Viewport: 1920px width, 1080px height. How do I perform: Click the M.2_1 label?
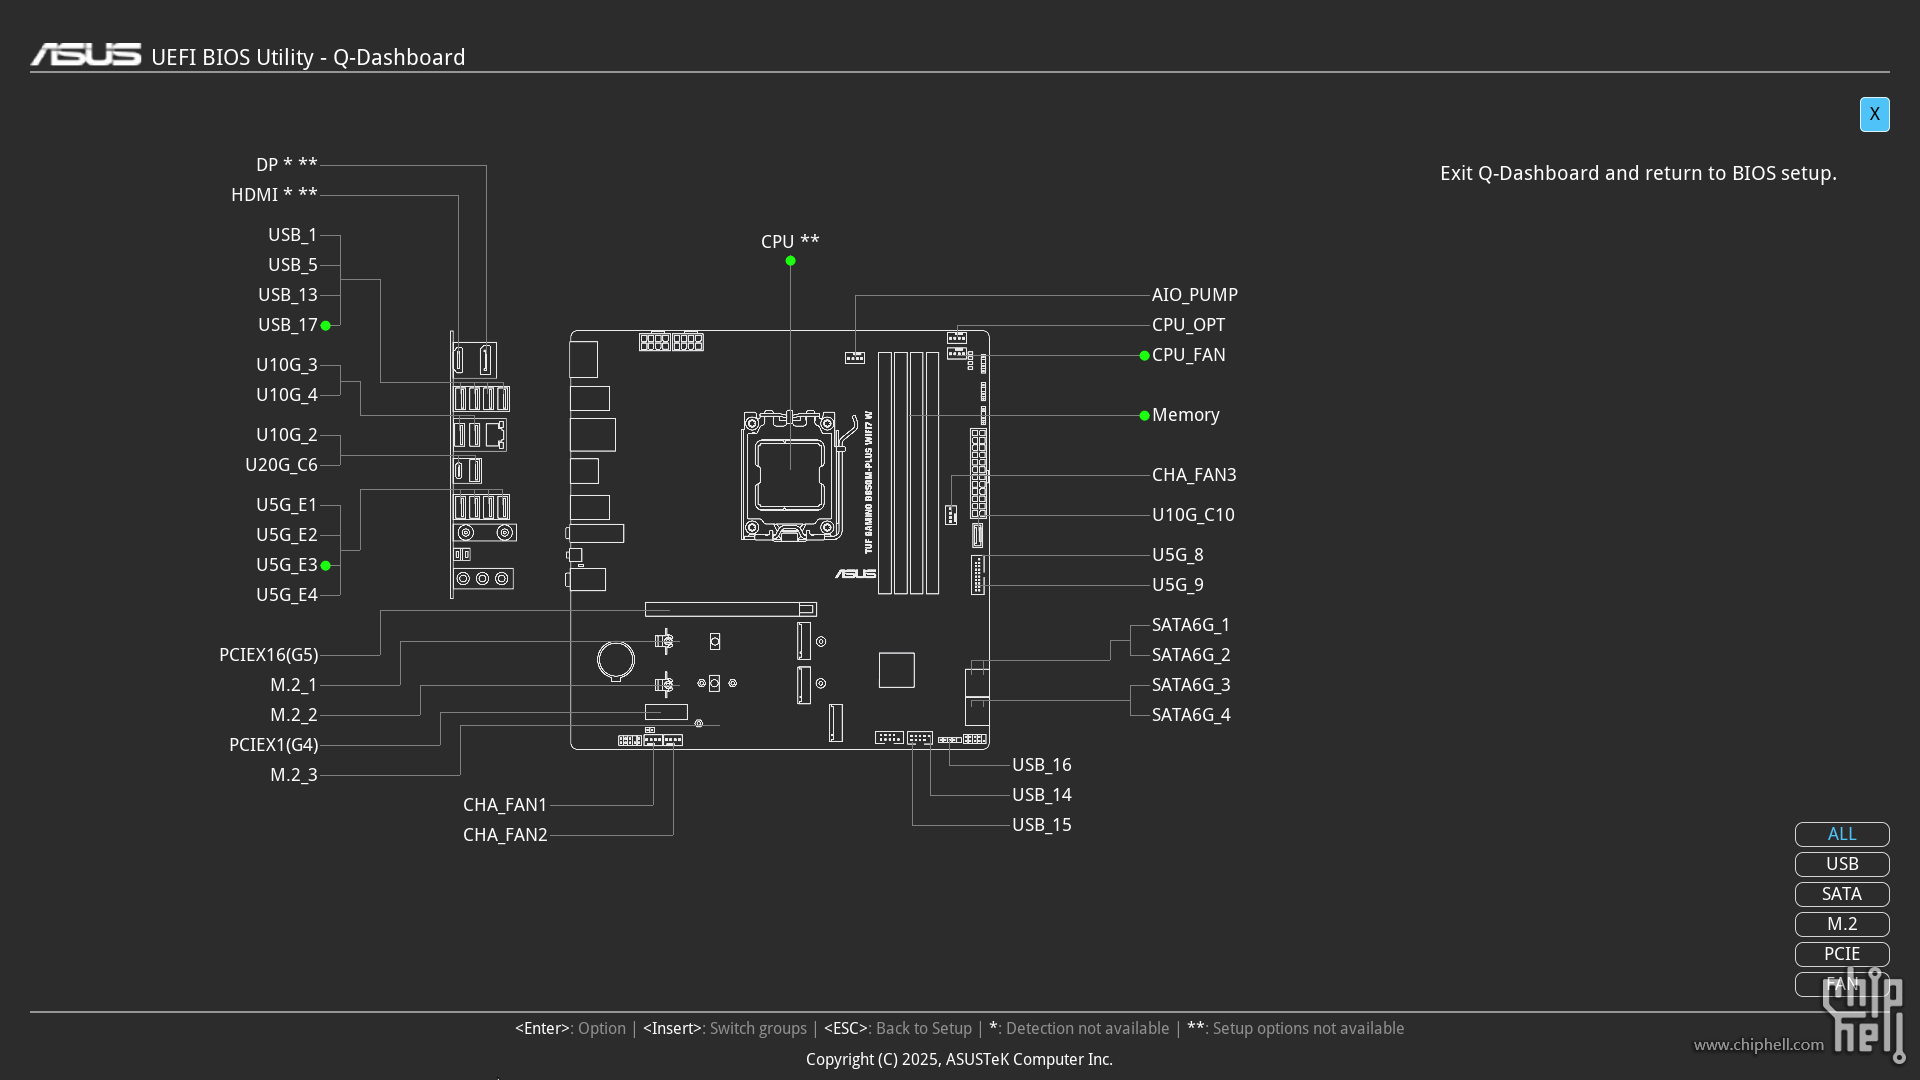coord(293,685)
